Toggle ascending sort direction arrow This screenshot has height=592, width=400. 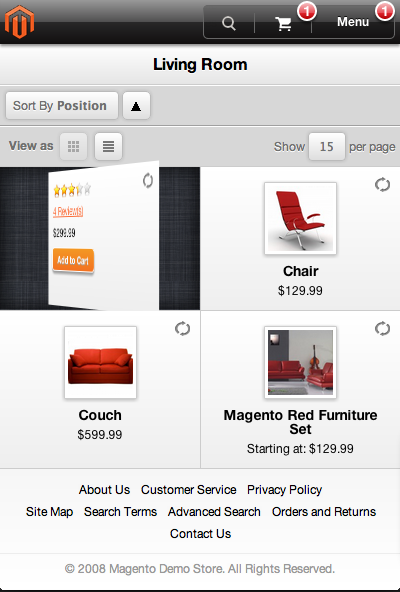click(x=136, y=106)
